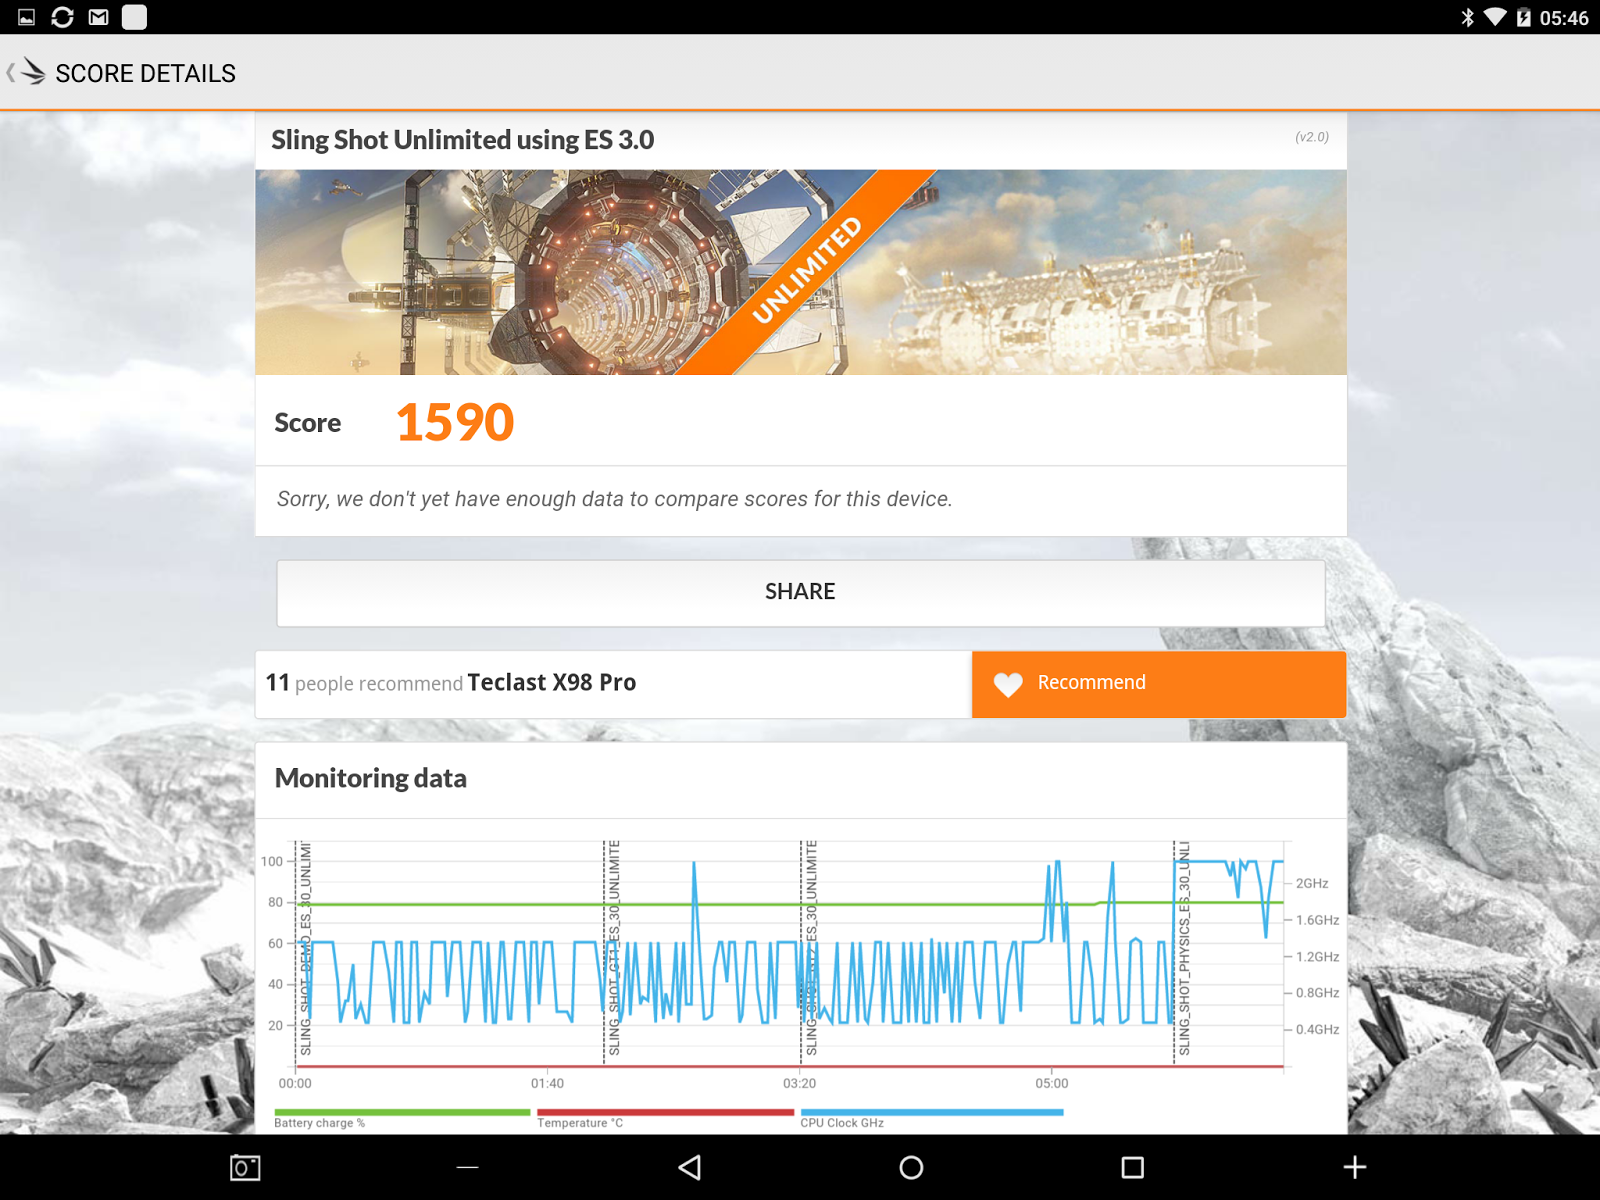1600x1200 pixels.
Task: Open the Gmail notification icon
Action: [x=98, y=17]
